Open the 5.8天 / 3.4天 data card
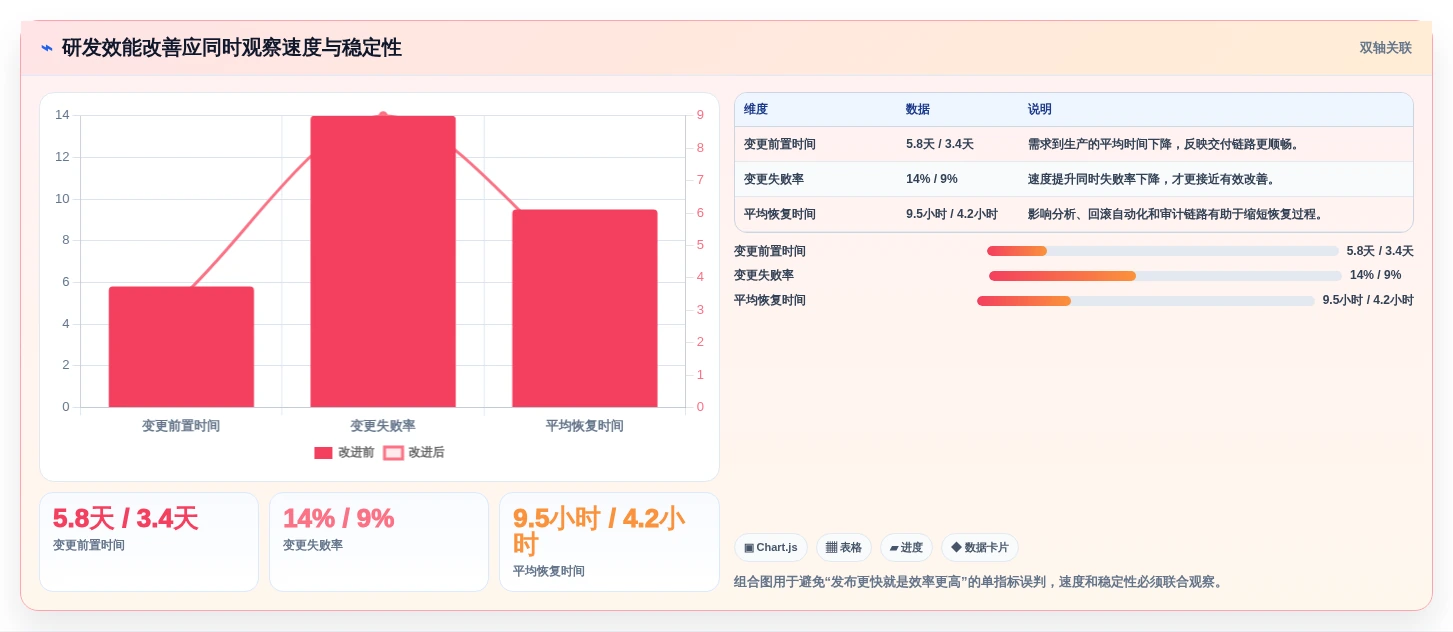 pos(149,542)
